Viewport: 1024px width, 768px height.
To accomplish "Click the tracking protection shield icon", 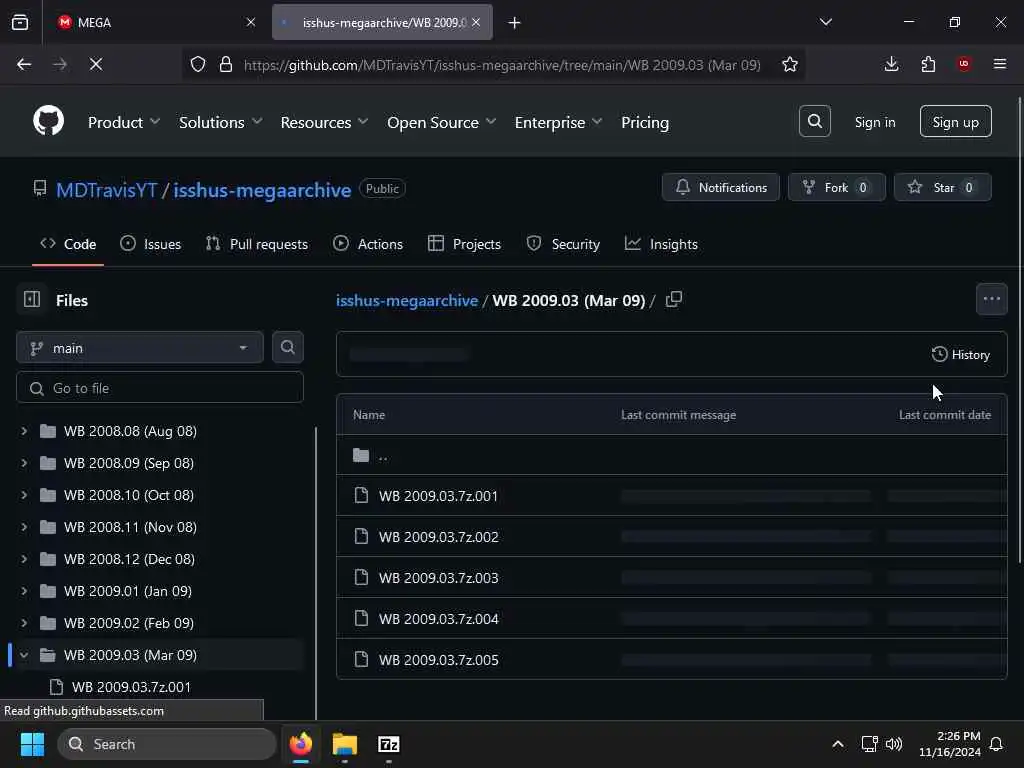I will point(198,64).
